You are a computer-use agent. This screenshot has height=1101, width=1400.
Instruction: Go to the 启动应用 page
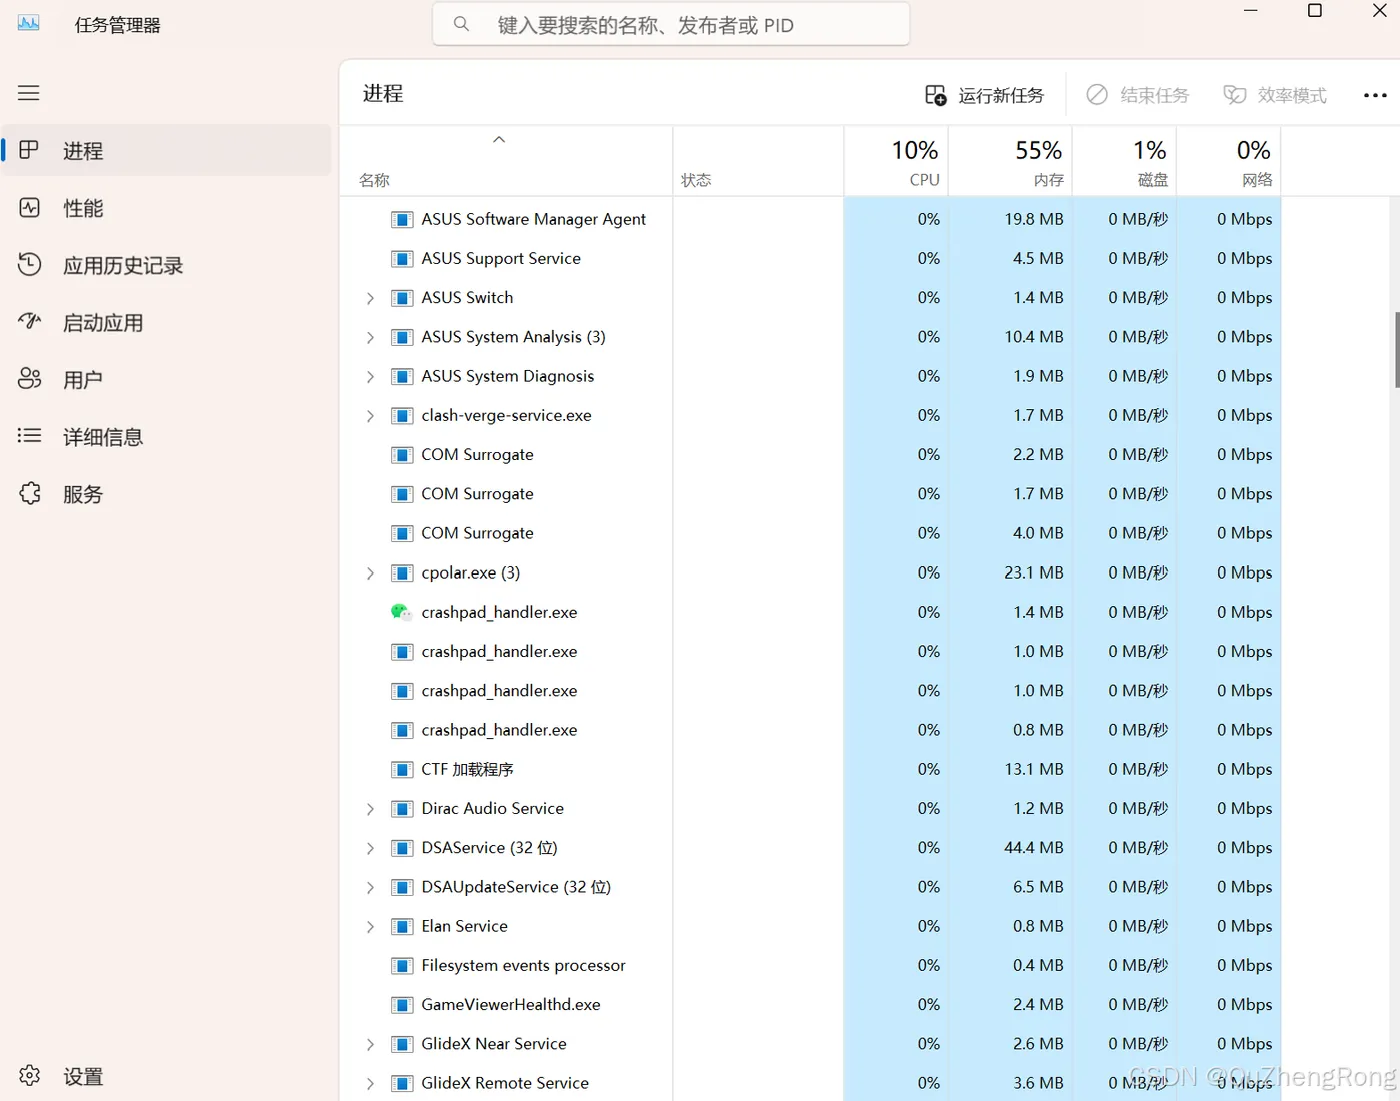tap(167, 322)
